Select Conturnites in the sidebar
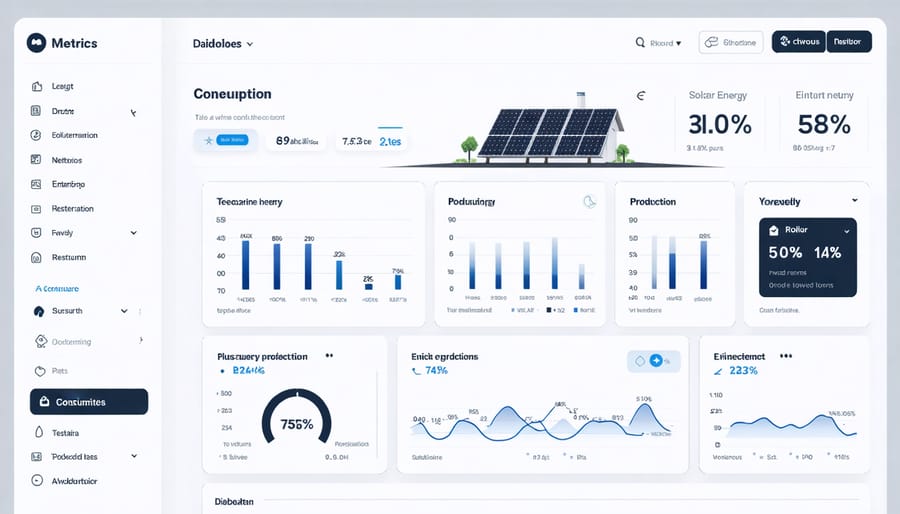The image size is (900, 514). point(89,402)
